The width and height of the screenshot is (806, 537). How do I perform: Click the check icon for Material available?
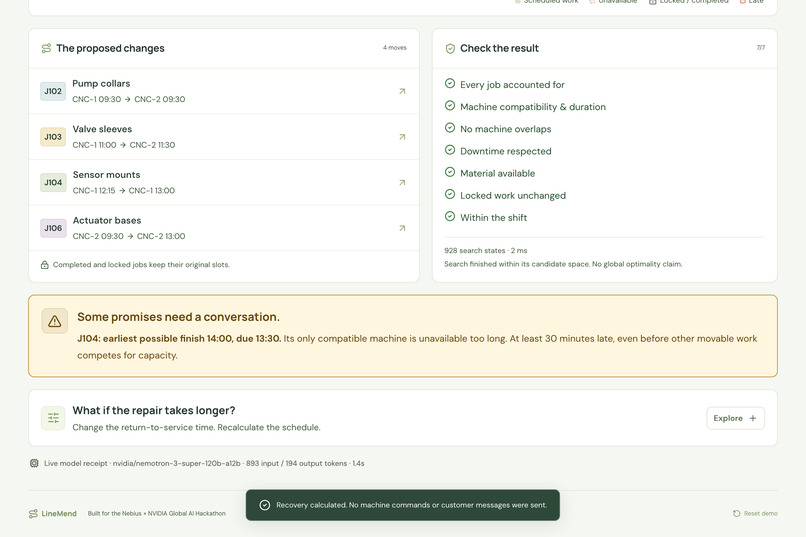(450, 172)
